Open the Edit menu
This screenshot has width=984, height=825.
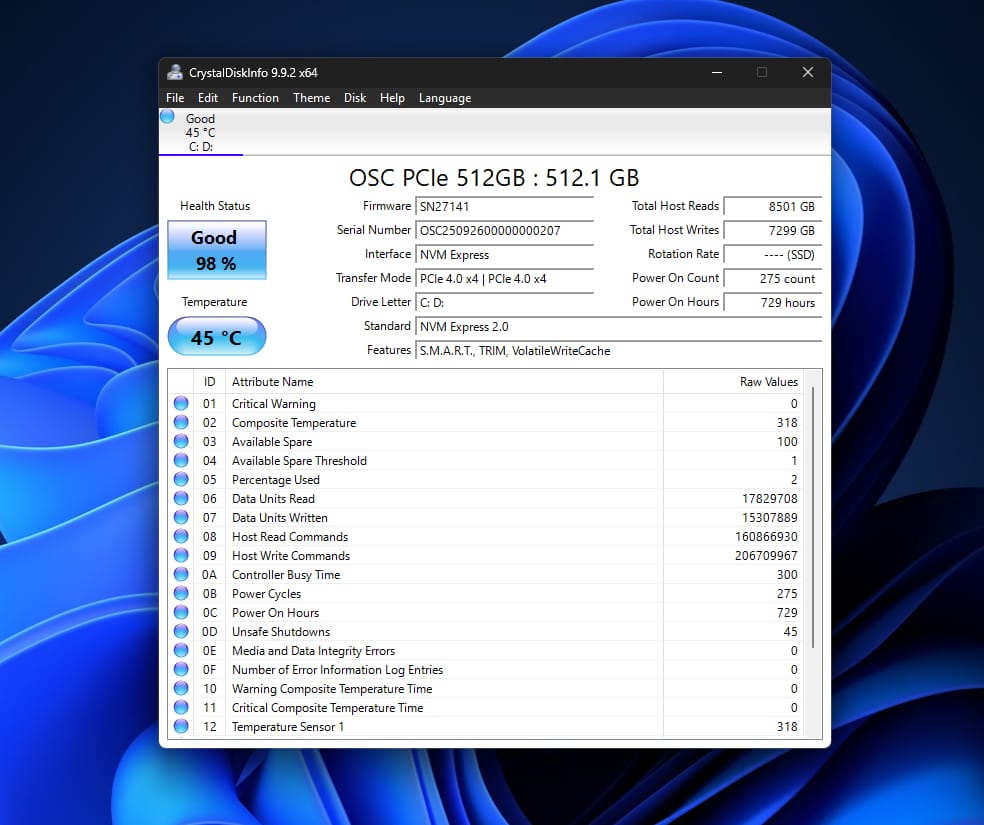(208, 98)
